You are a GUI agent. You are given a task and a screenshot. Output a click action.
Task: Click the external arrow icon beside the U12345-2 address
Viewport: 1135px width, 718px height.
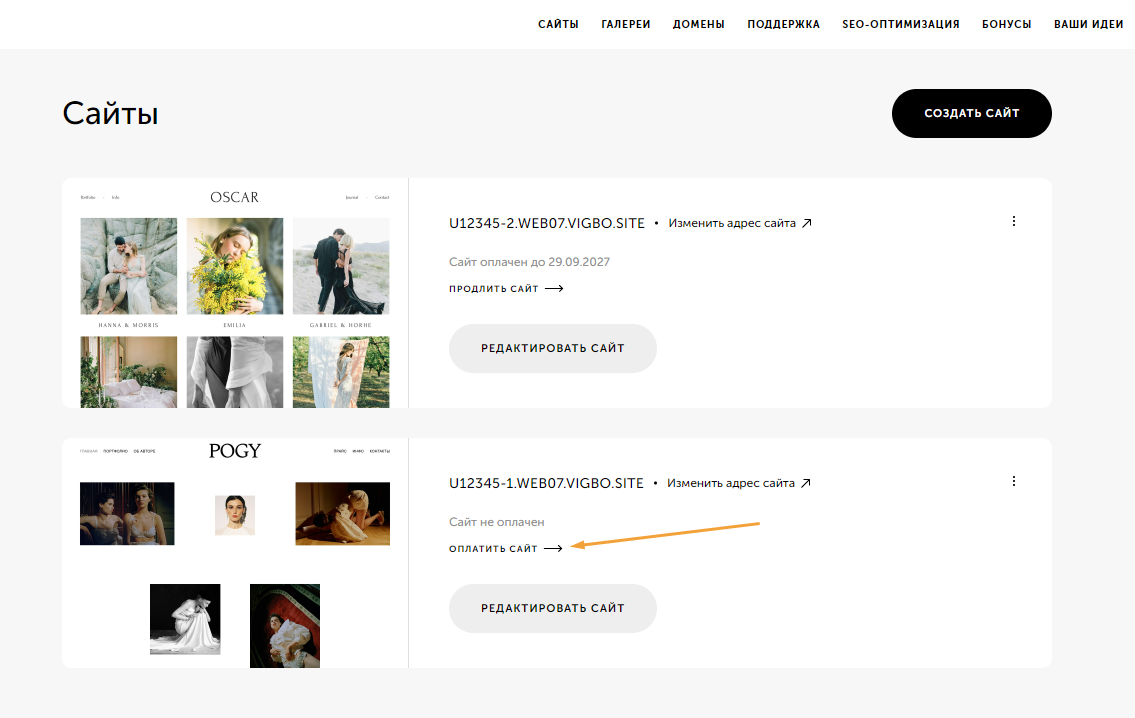[x=807, y=223]
